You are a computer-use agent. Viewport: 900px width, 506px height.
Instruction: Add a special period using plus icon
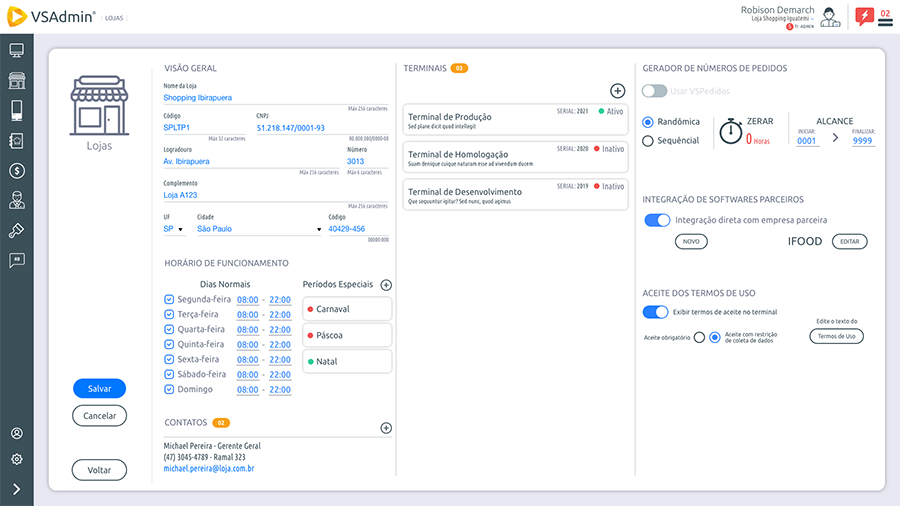pyautogui.click(x=386, y=285)
